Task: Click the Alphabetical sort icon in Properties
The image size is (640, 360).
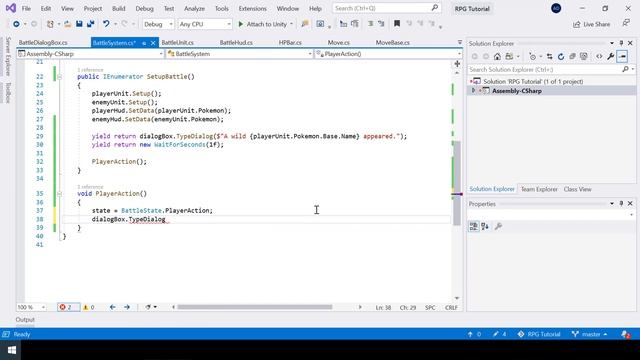Action: (485, 227)
